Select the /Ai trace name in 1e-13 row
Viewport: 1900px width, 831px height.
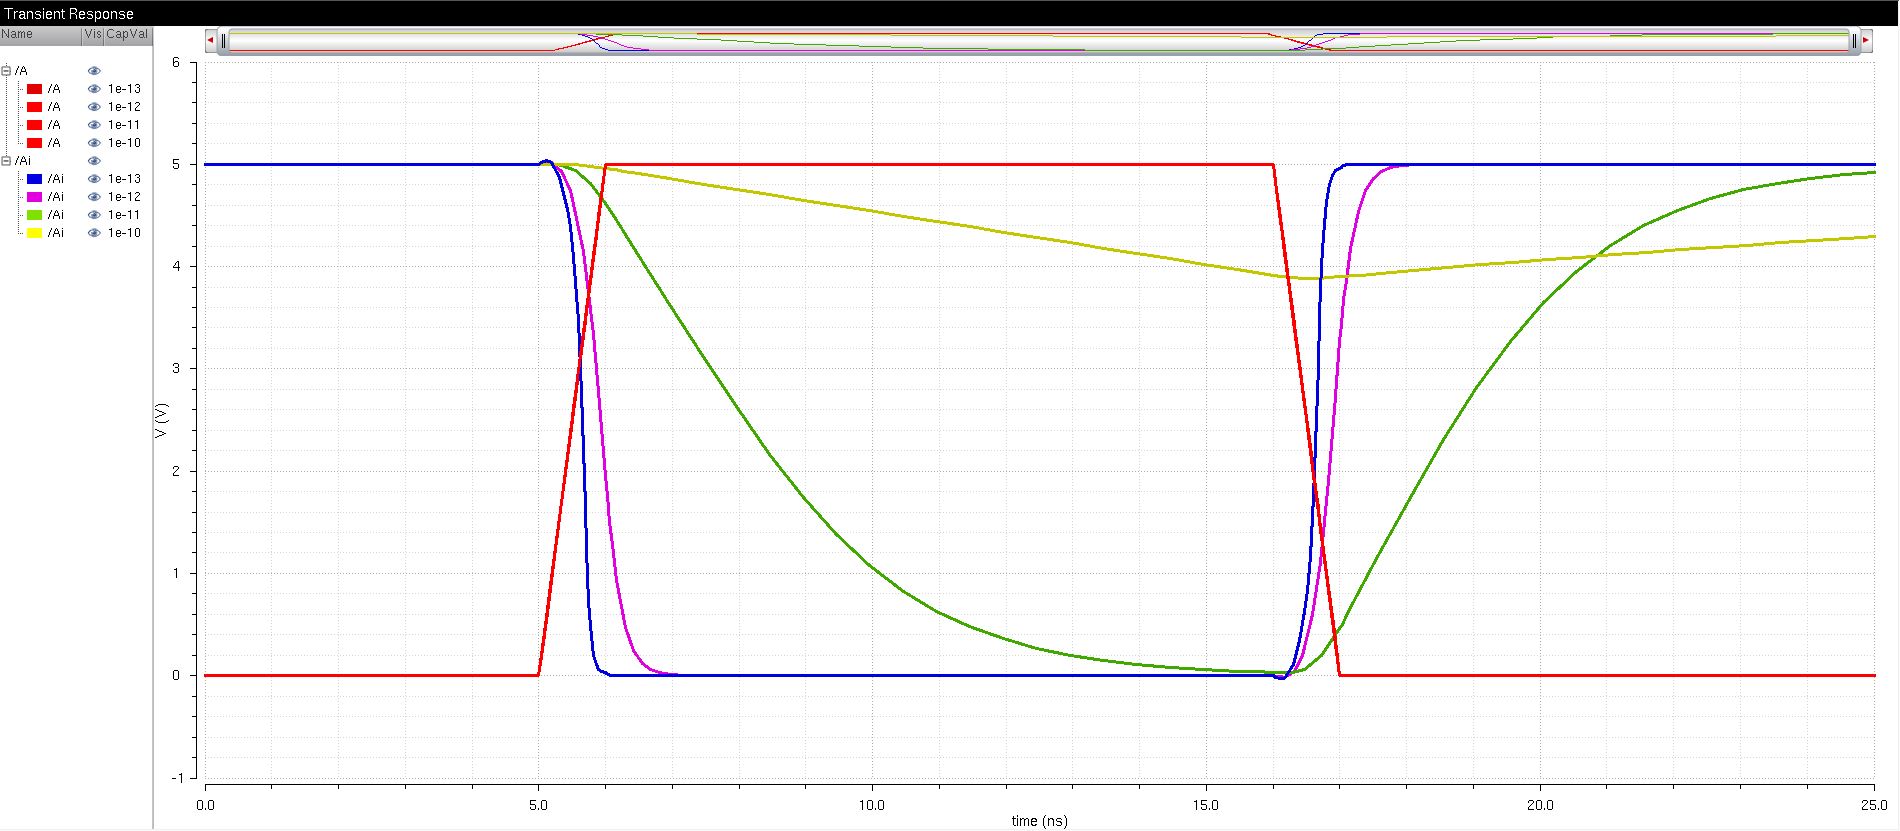(x=56, y=179)
